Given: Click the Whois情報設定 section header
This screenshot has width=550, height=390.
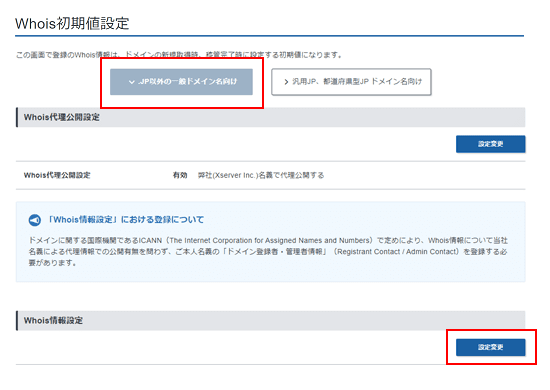Looking at the screenshot, I should point(270,321).
